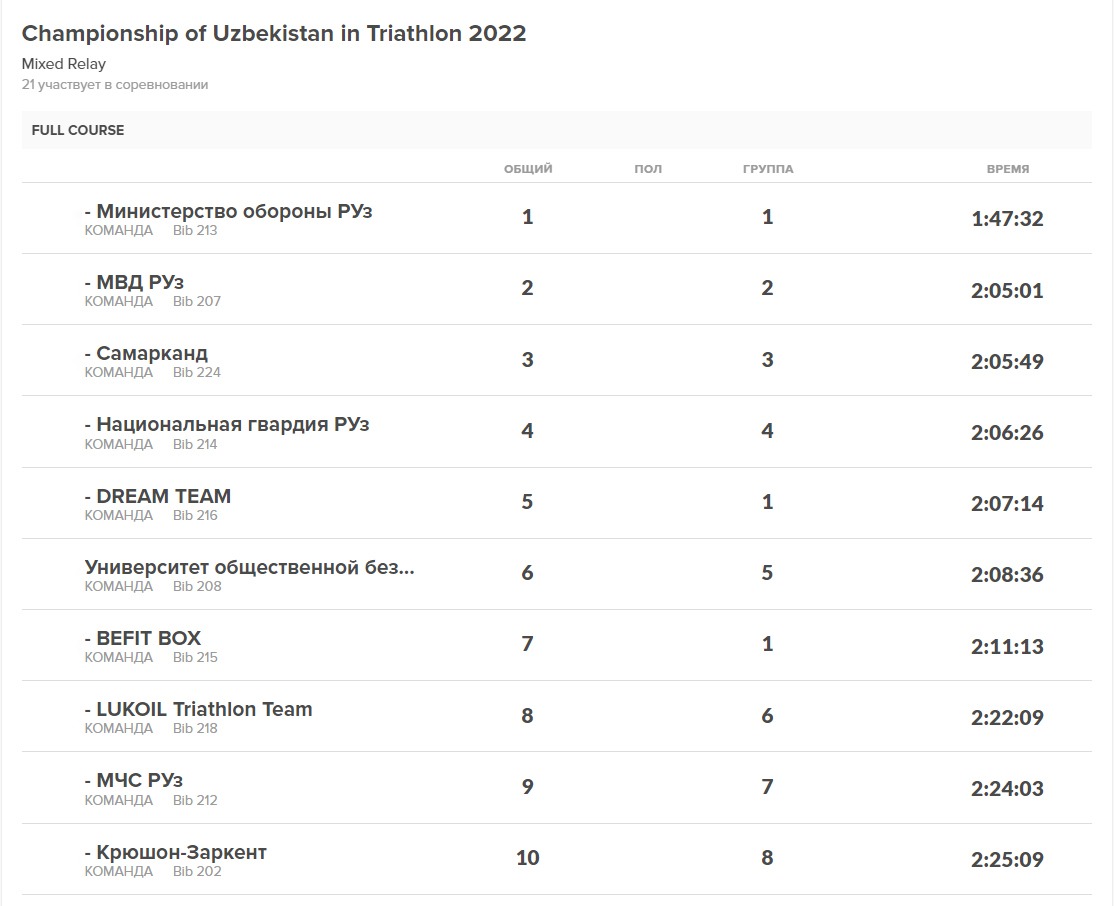Image resolution: width=1114 pixels, height=906 pixels.
Task: Click the ОБЩИЙ column header
Action: click(x=528, y=169)
